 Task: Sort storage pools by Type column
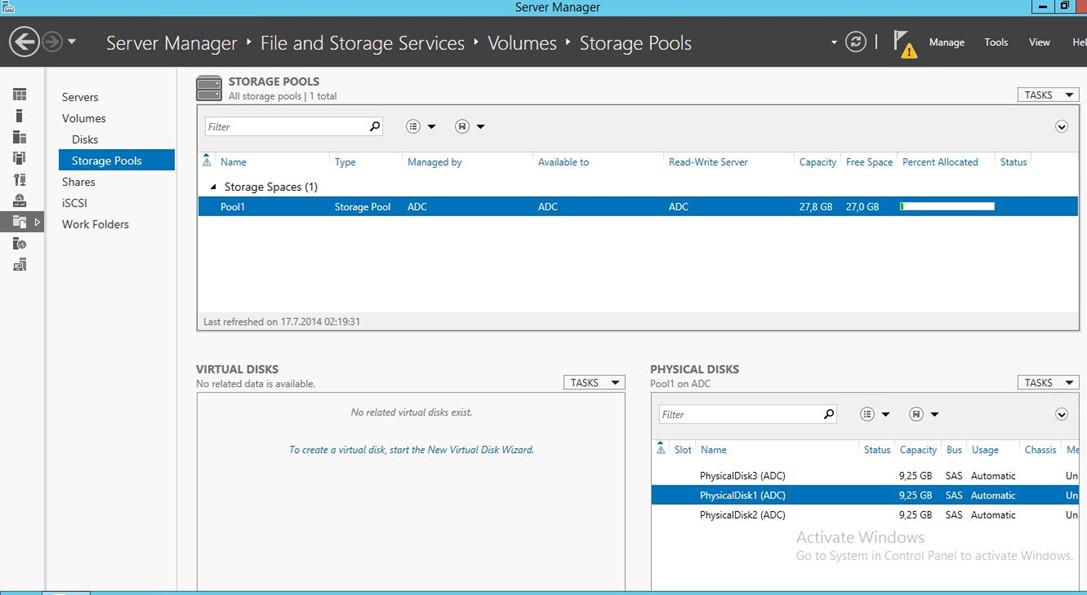point(345,162)
